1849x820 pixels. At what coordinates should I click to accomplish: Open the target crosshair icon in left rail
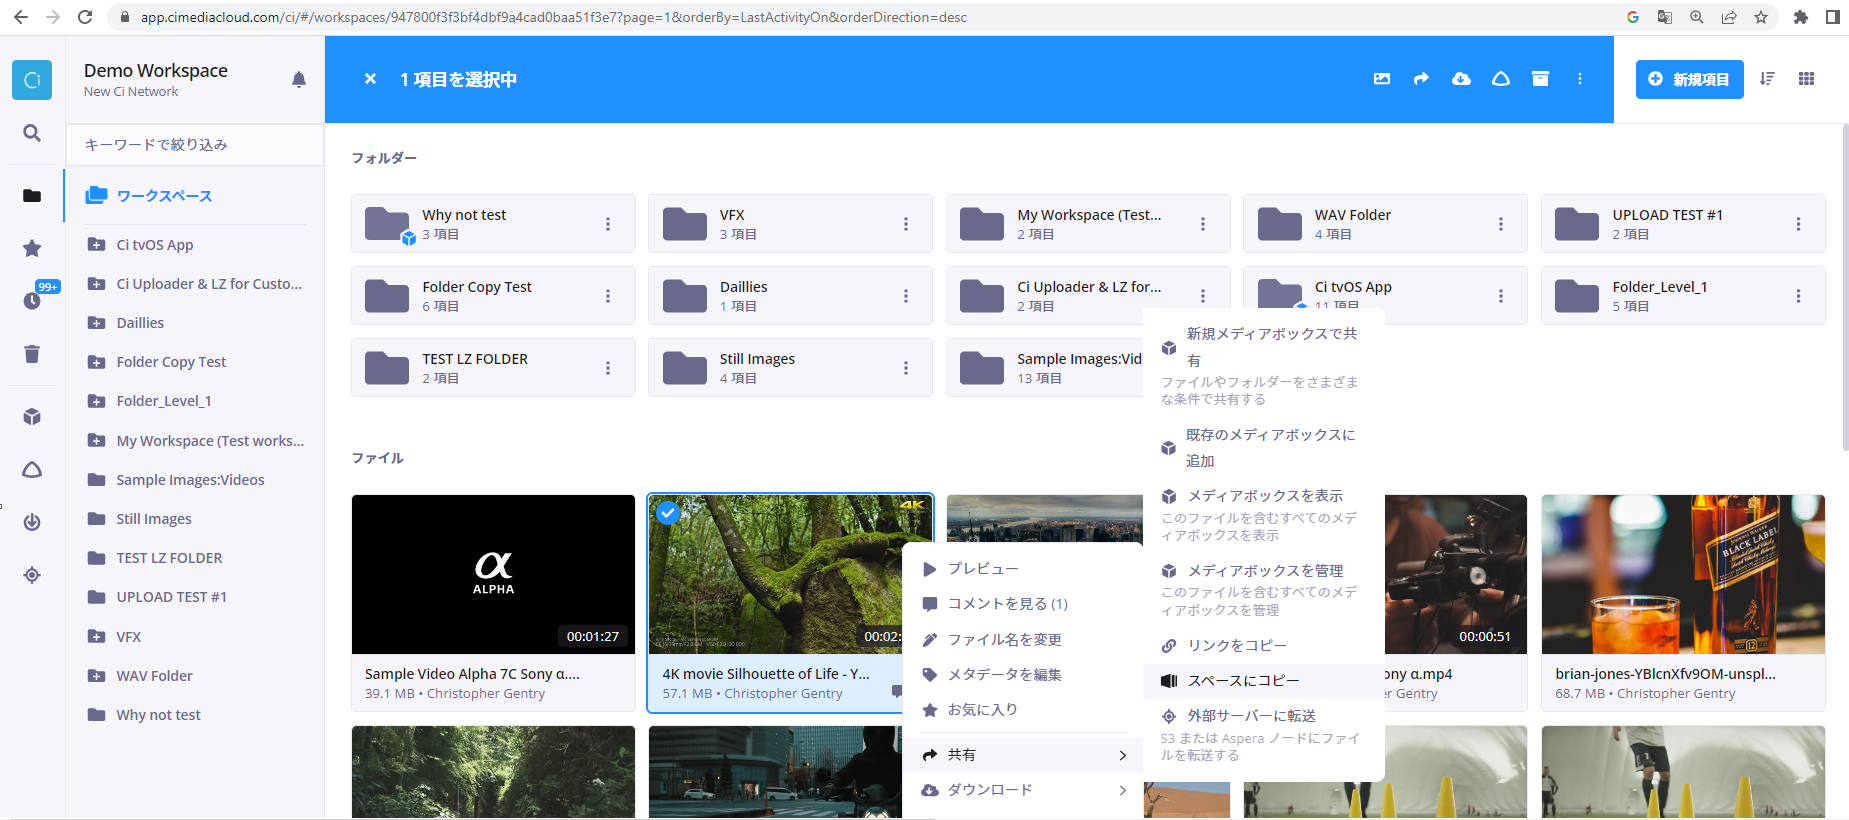(x=32, y=575)
